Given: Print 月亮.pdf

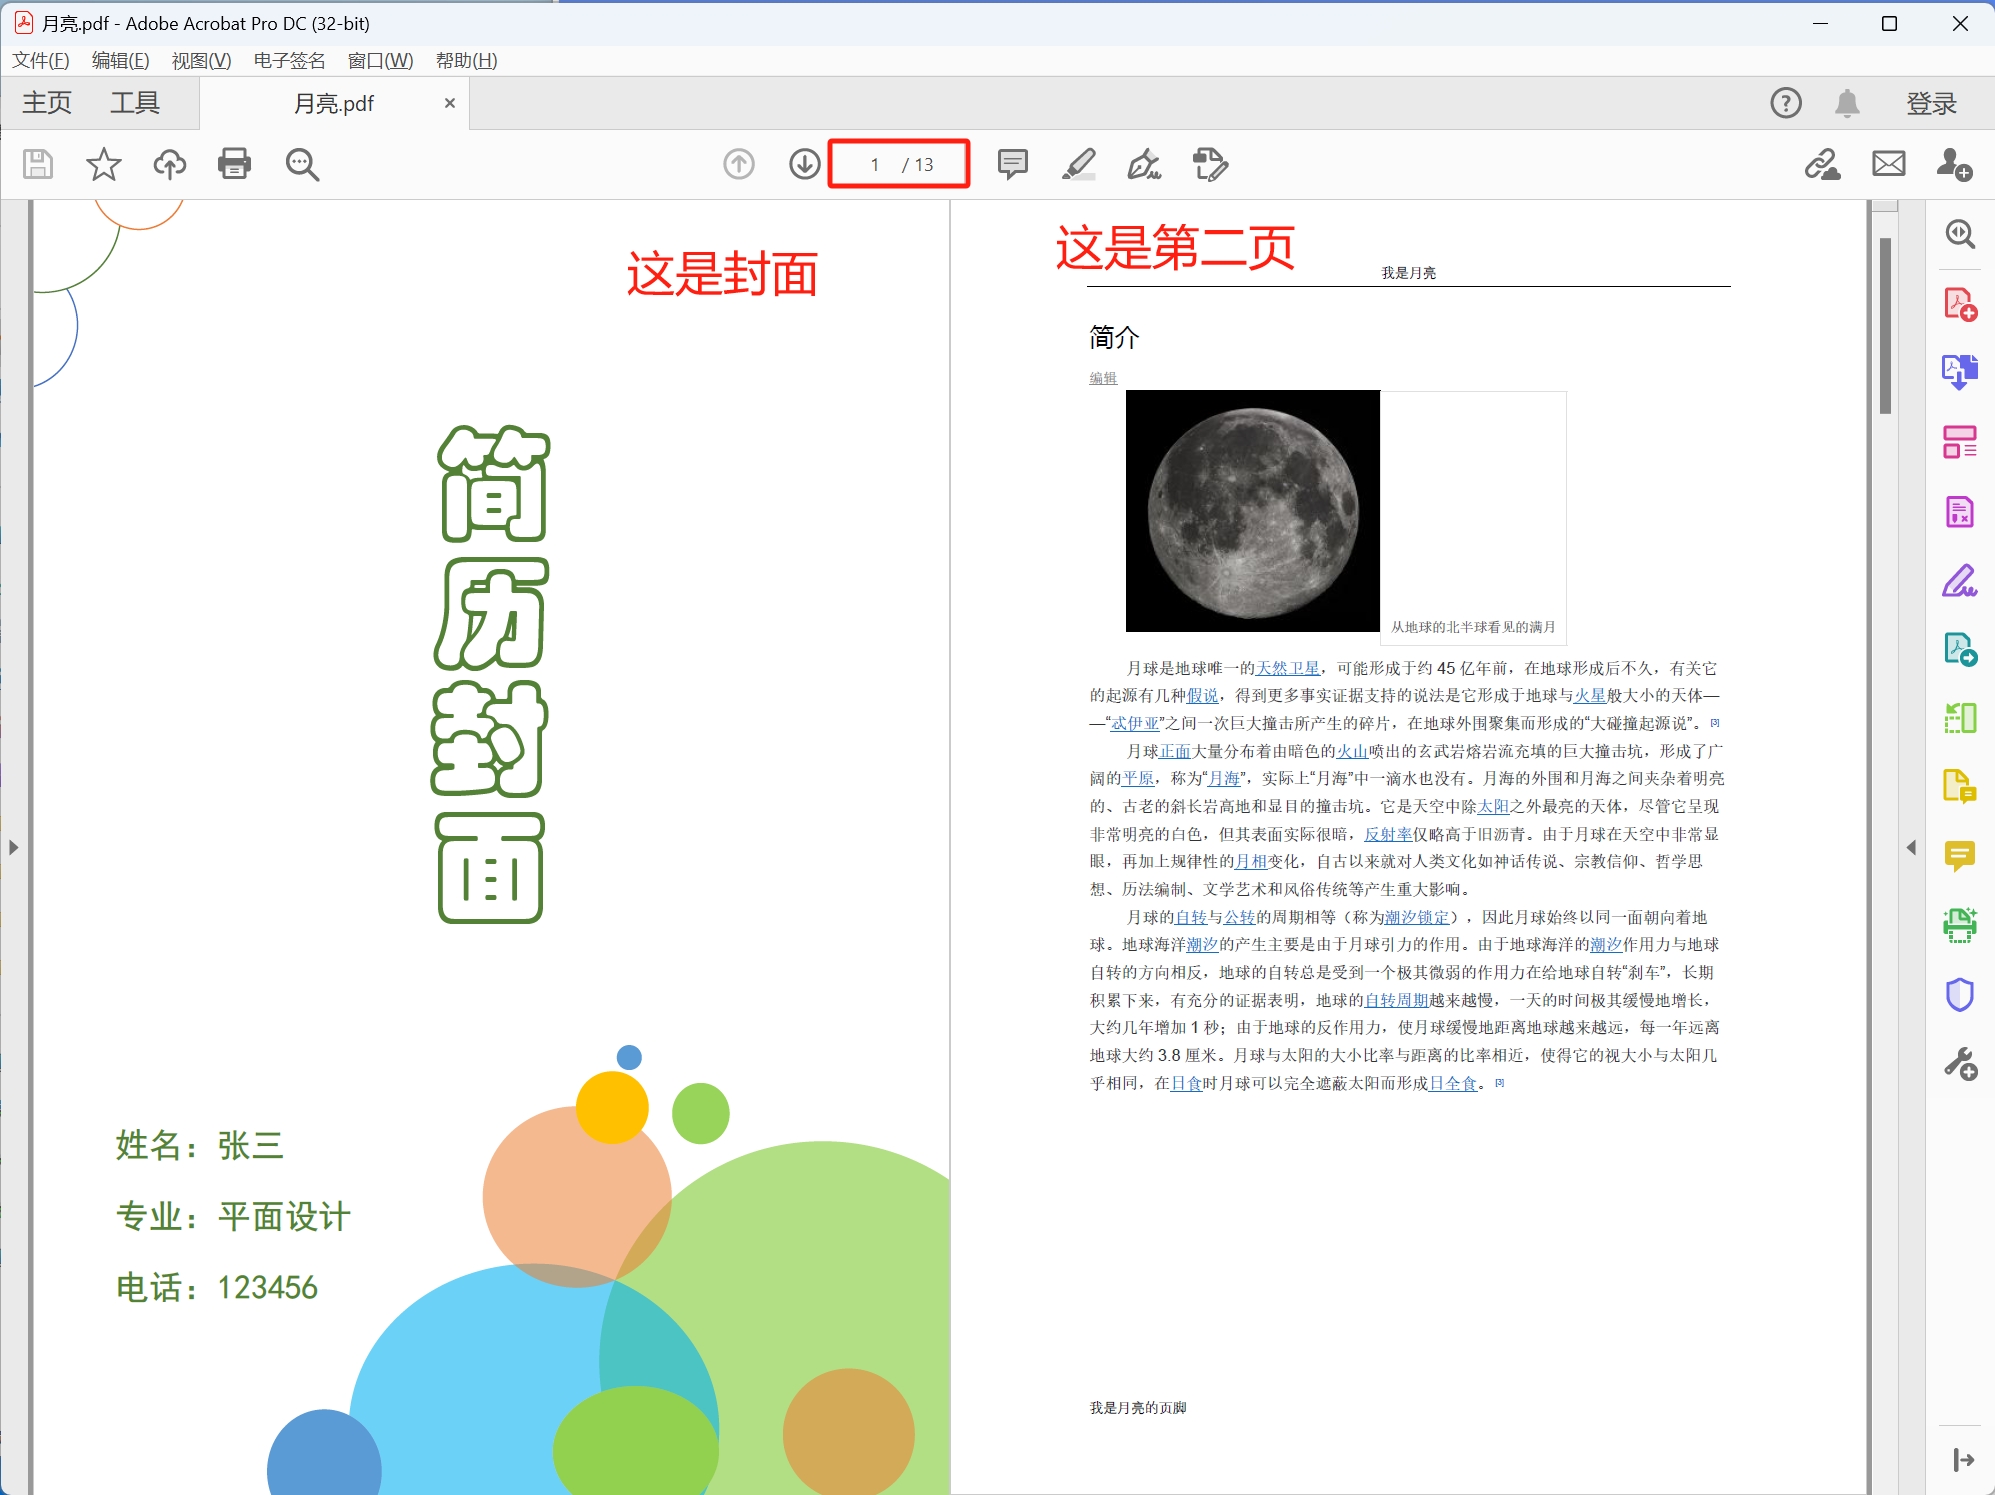Looking at the screenshot, I should click(234, 164).
